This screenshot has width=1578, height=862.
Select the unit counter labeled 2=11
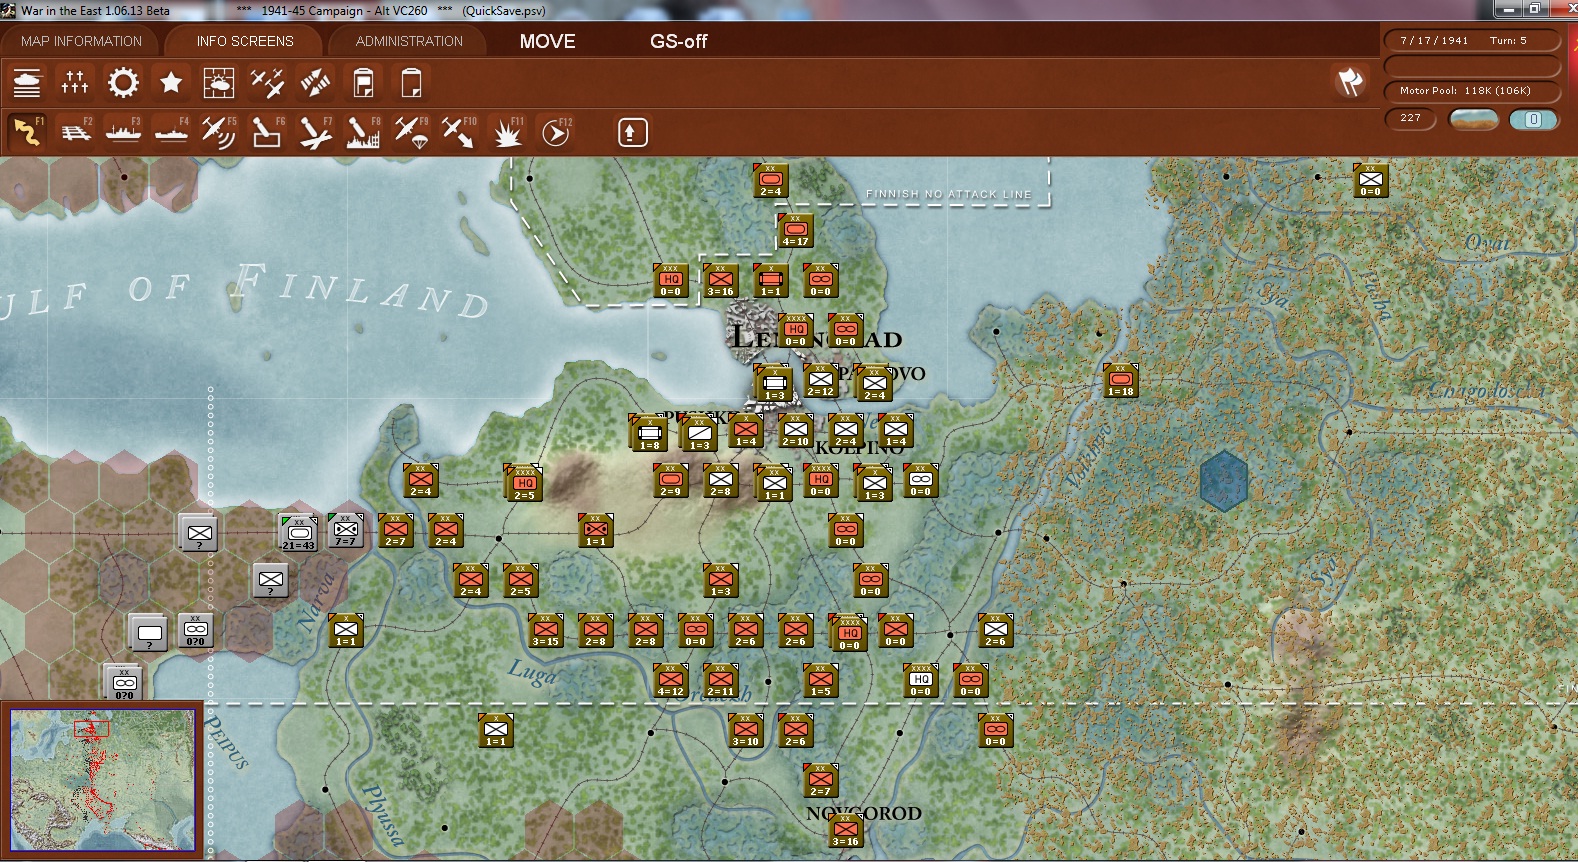tap(721, 681)
